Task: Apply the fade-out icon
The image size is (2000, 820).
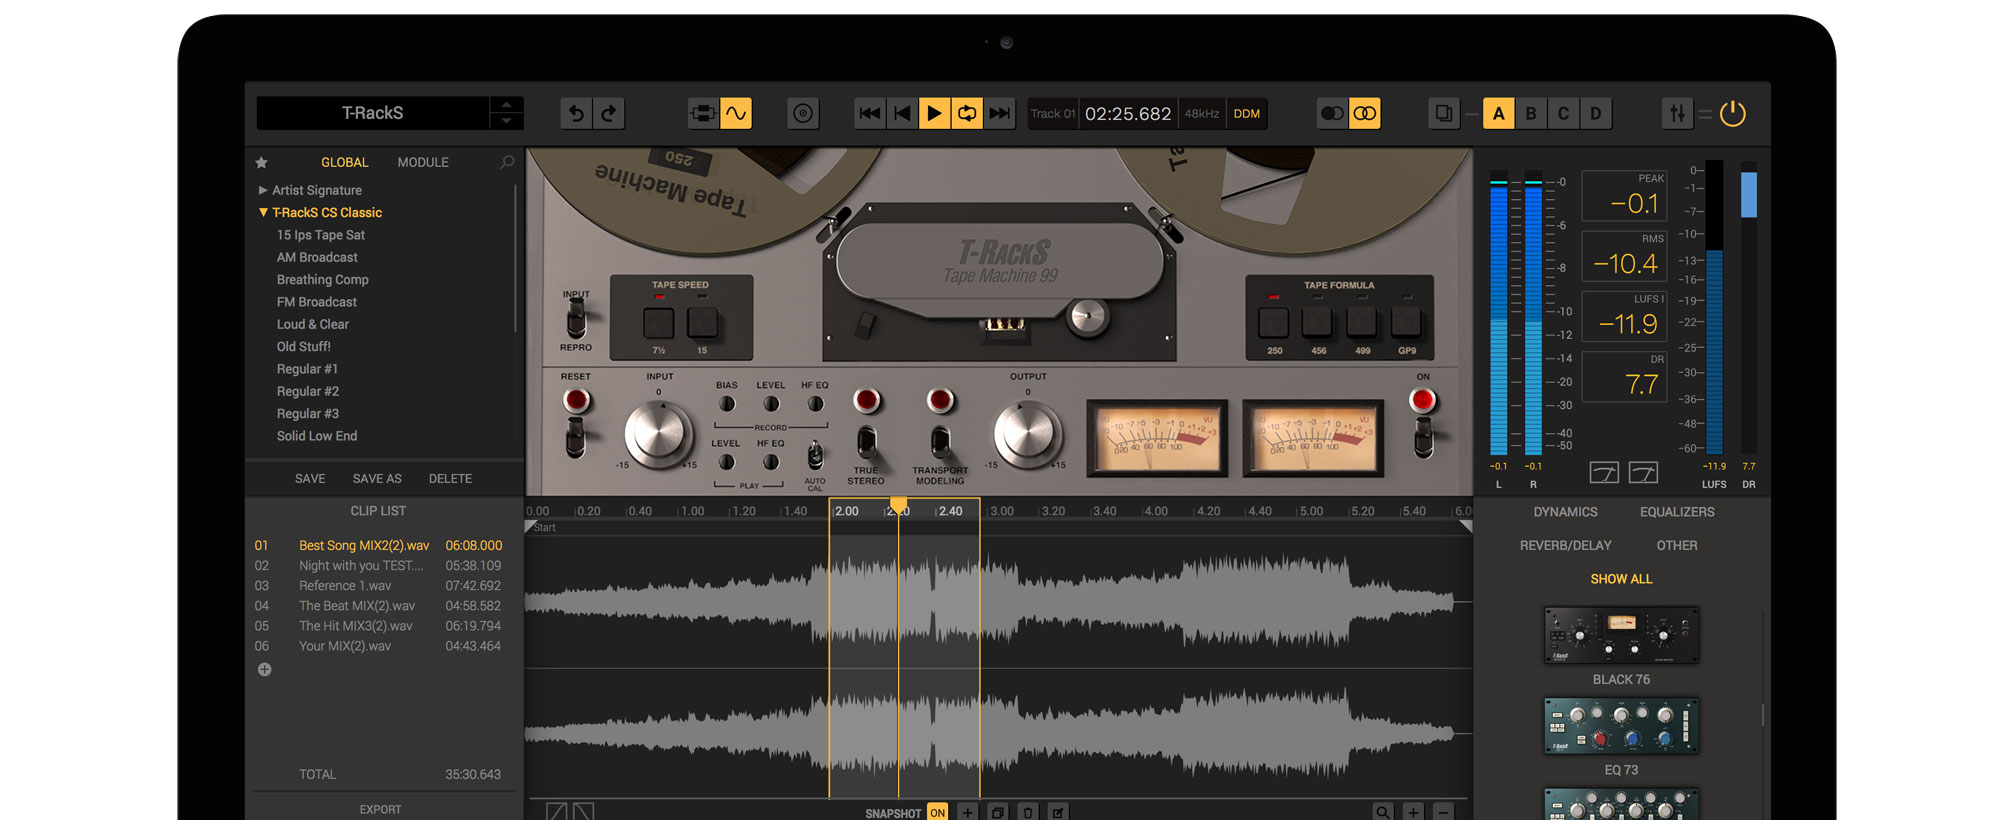Action: (x=583, y=812)
